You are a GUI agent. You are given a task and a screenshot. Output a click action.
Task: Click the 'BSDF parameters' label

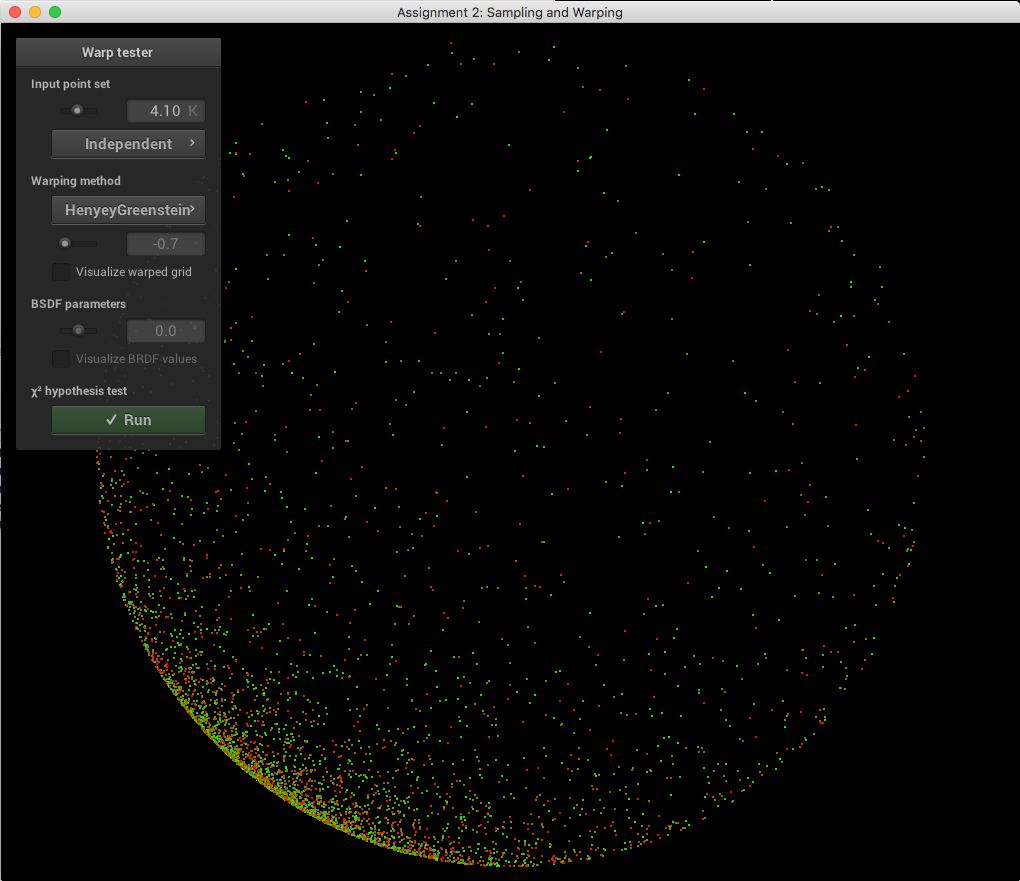(x=78, y=304)
